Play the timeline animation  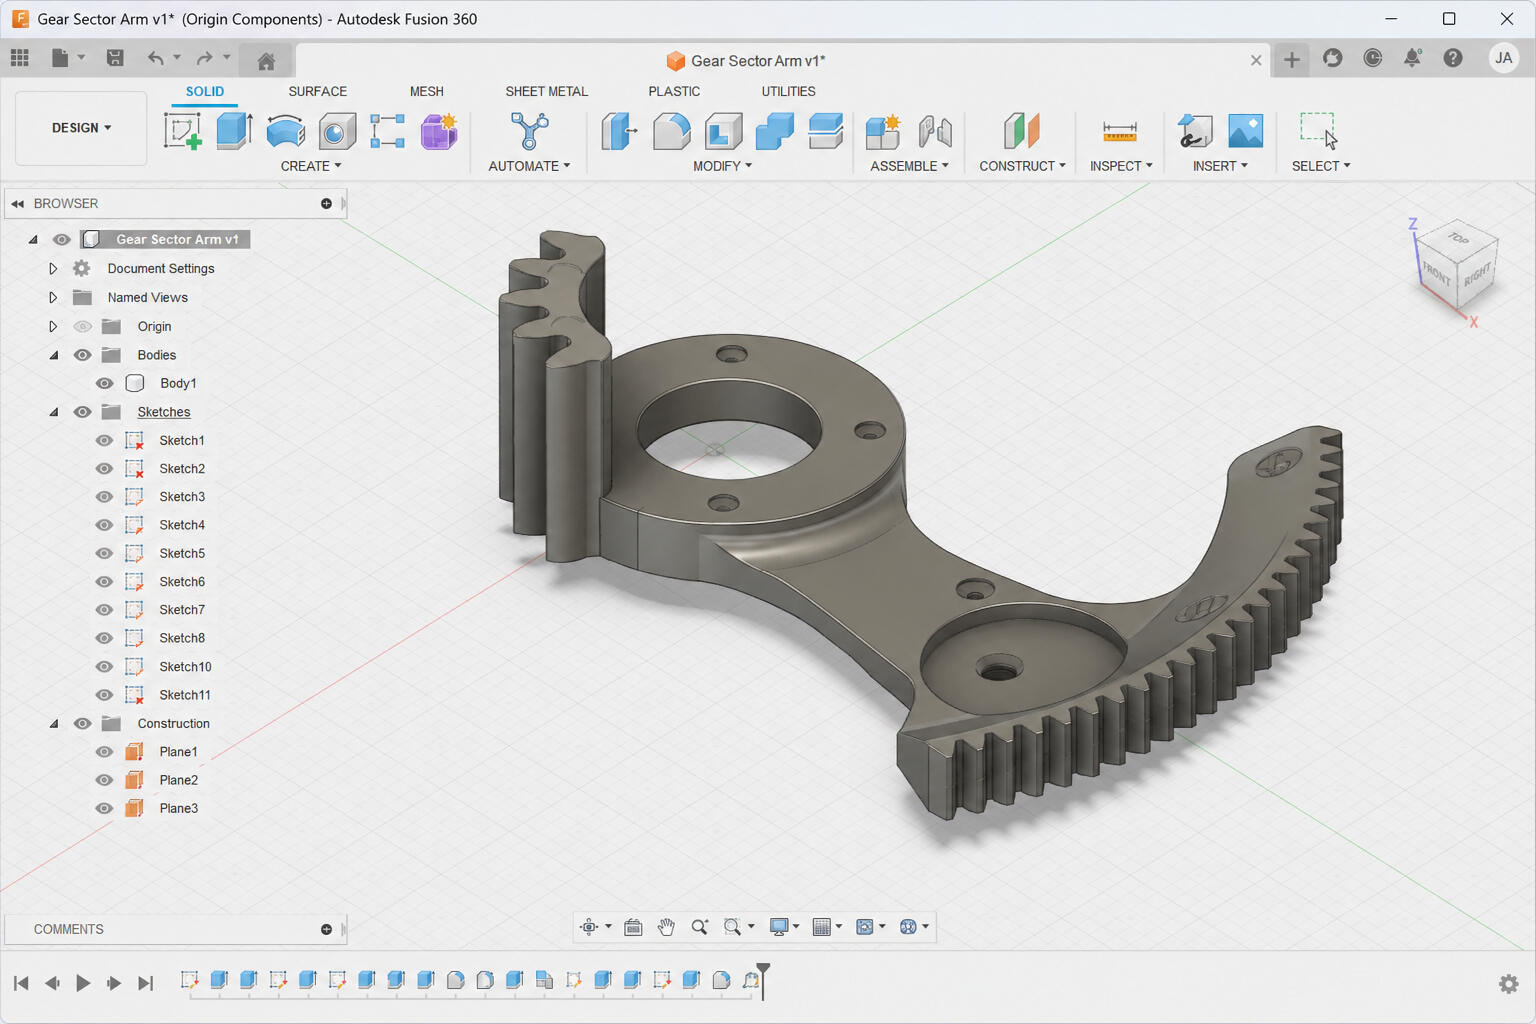[x=83, y=983]
